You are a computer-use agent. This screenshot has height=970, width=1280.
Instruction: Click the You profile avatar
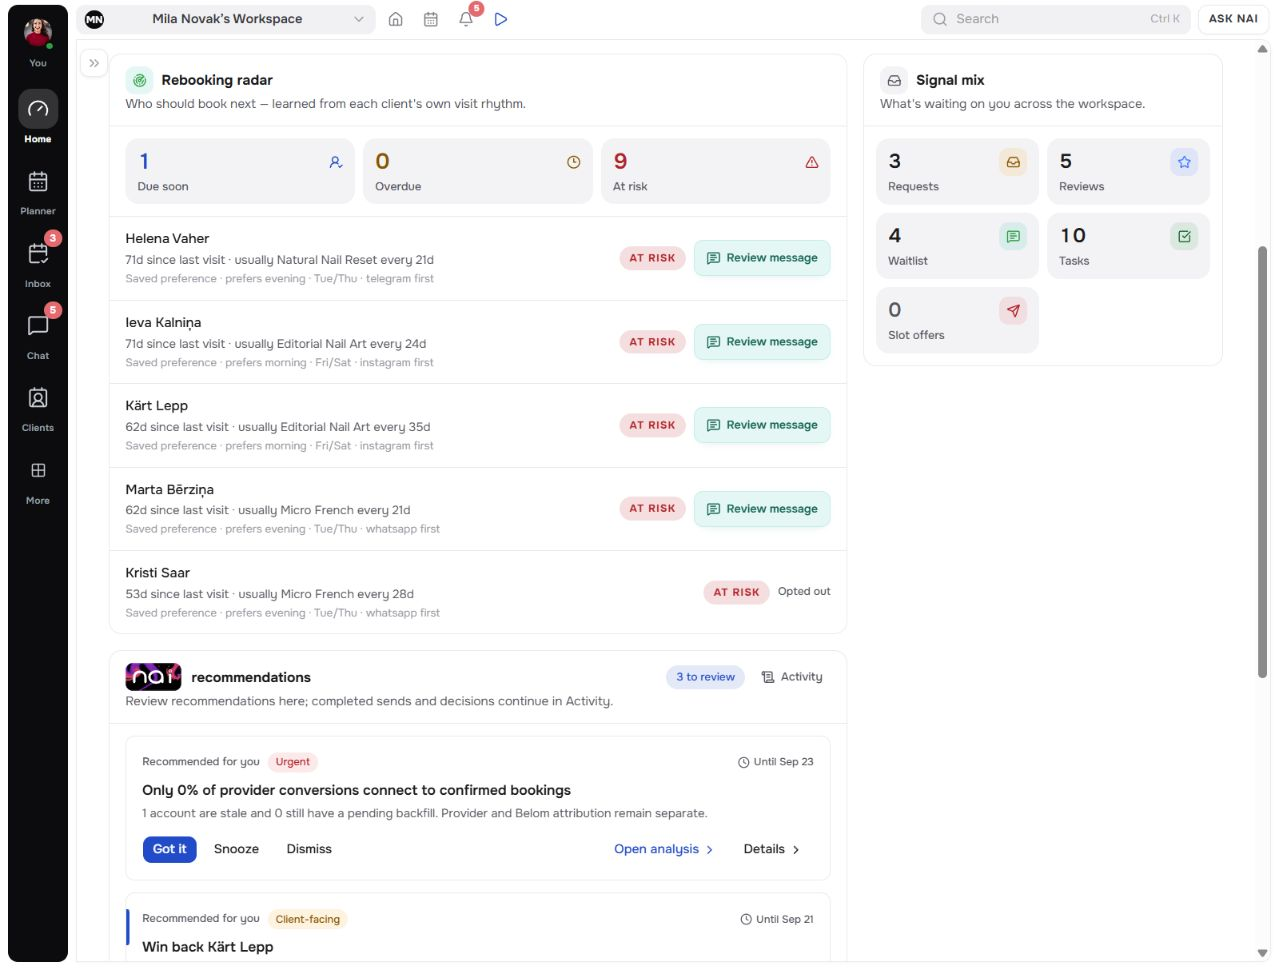click(38, 32)
